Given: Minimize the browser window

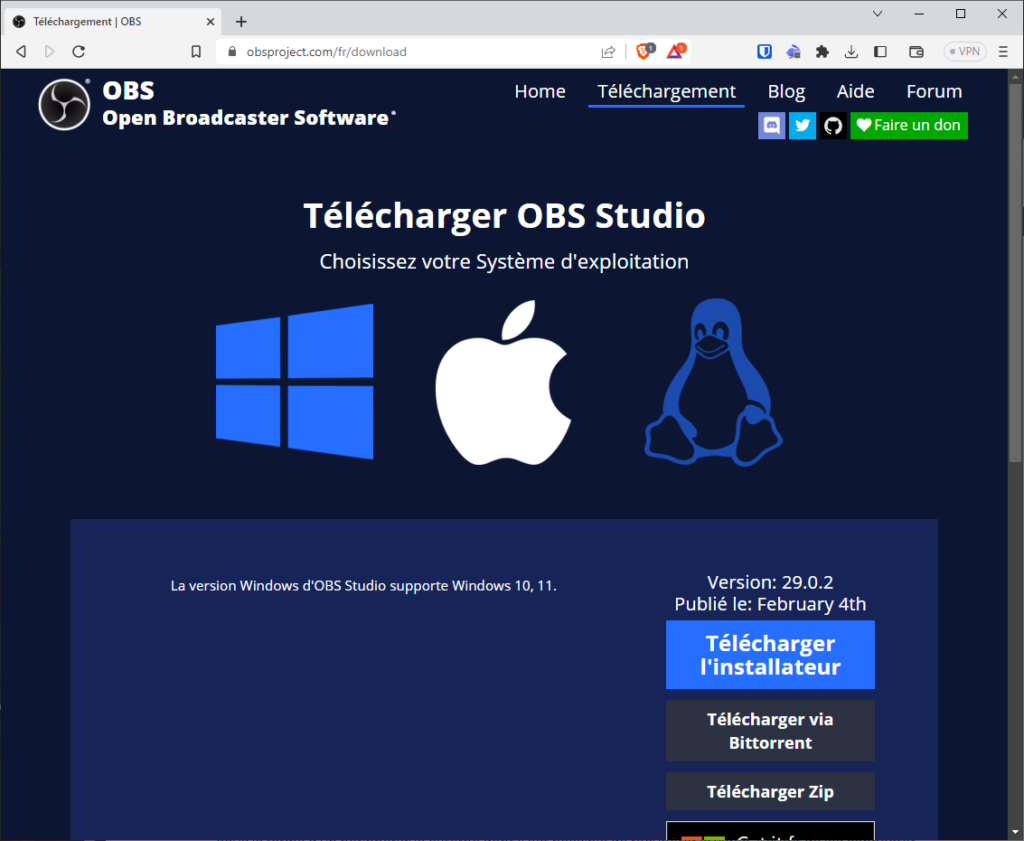Looking at the screenshot, I should 919,14.
